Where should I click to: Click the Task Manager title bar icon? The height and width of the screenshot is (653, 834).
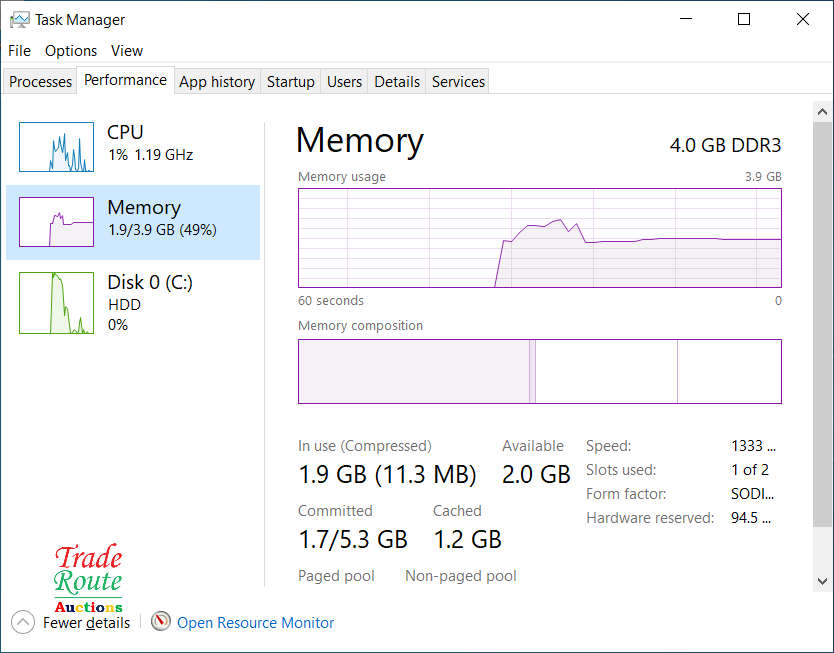point(19,19)
